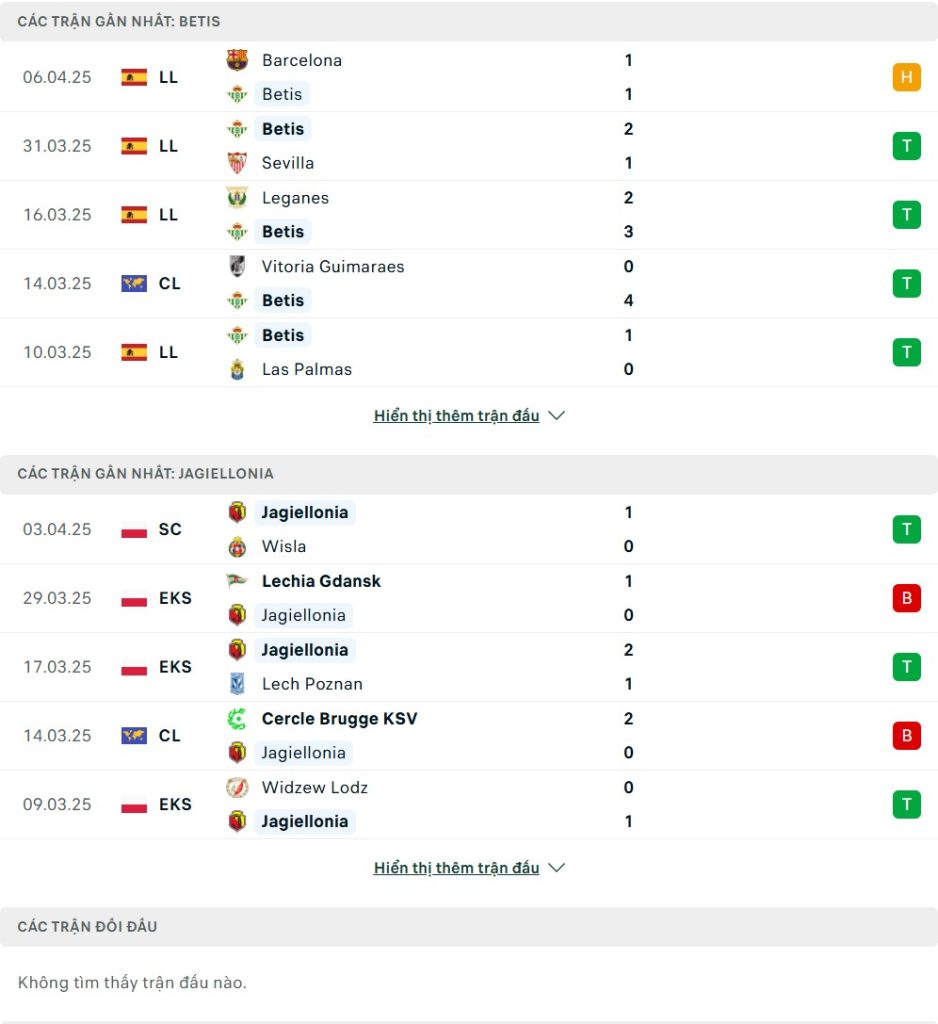Click the Barcelona club crest icon

(237, 60)
